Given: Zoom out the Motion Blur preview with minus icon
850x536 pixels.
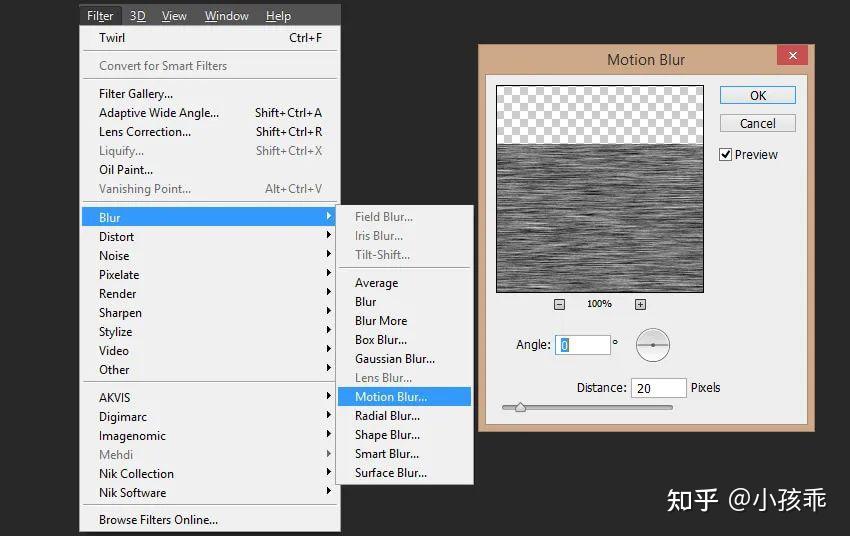Looking at the screenshot, I should point(559,305).
